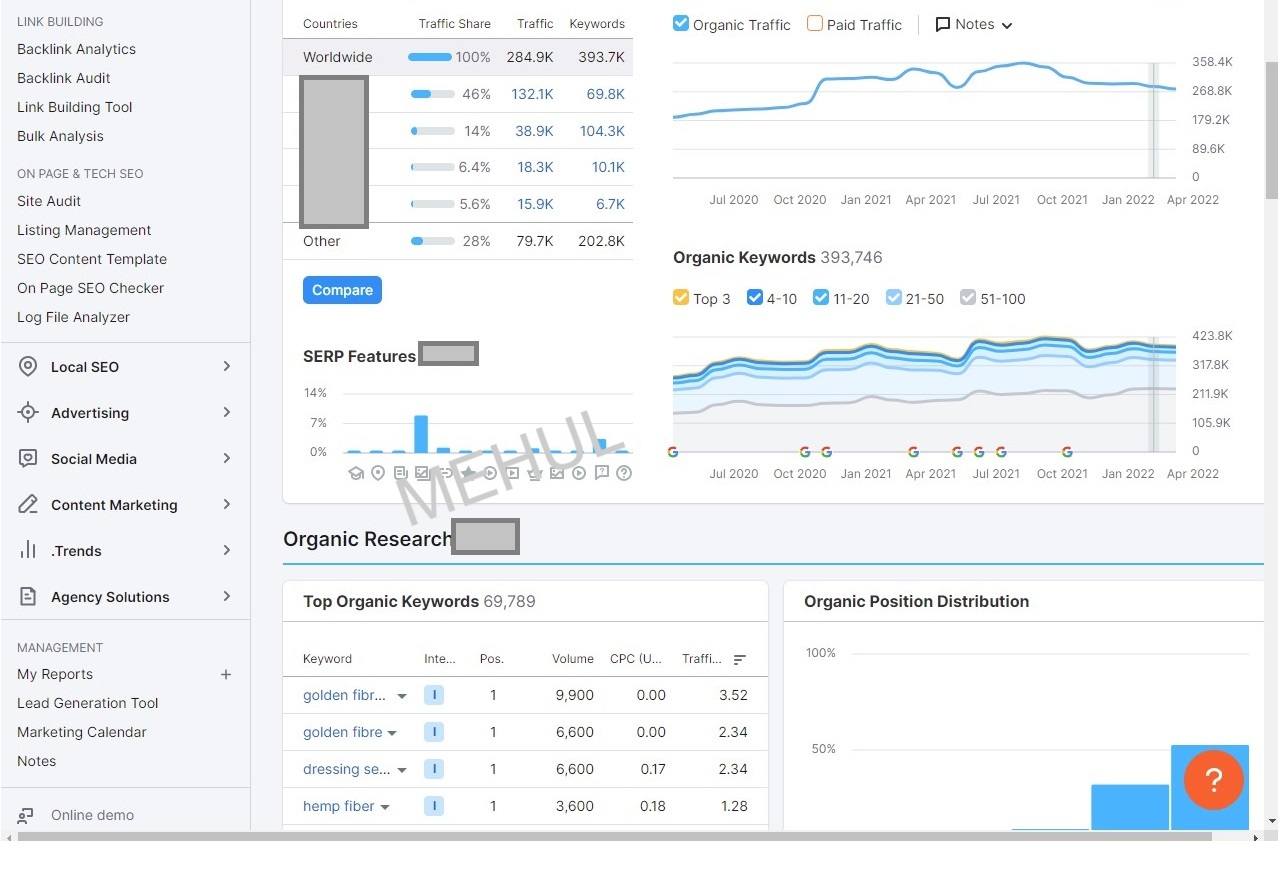Enable the Paid Traffic checkbox

[814, 24]
